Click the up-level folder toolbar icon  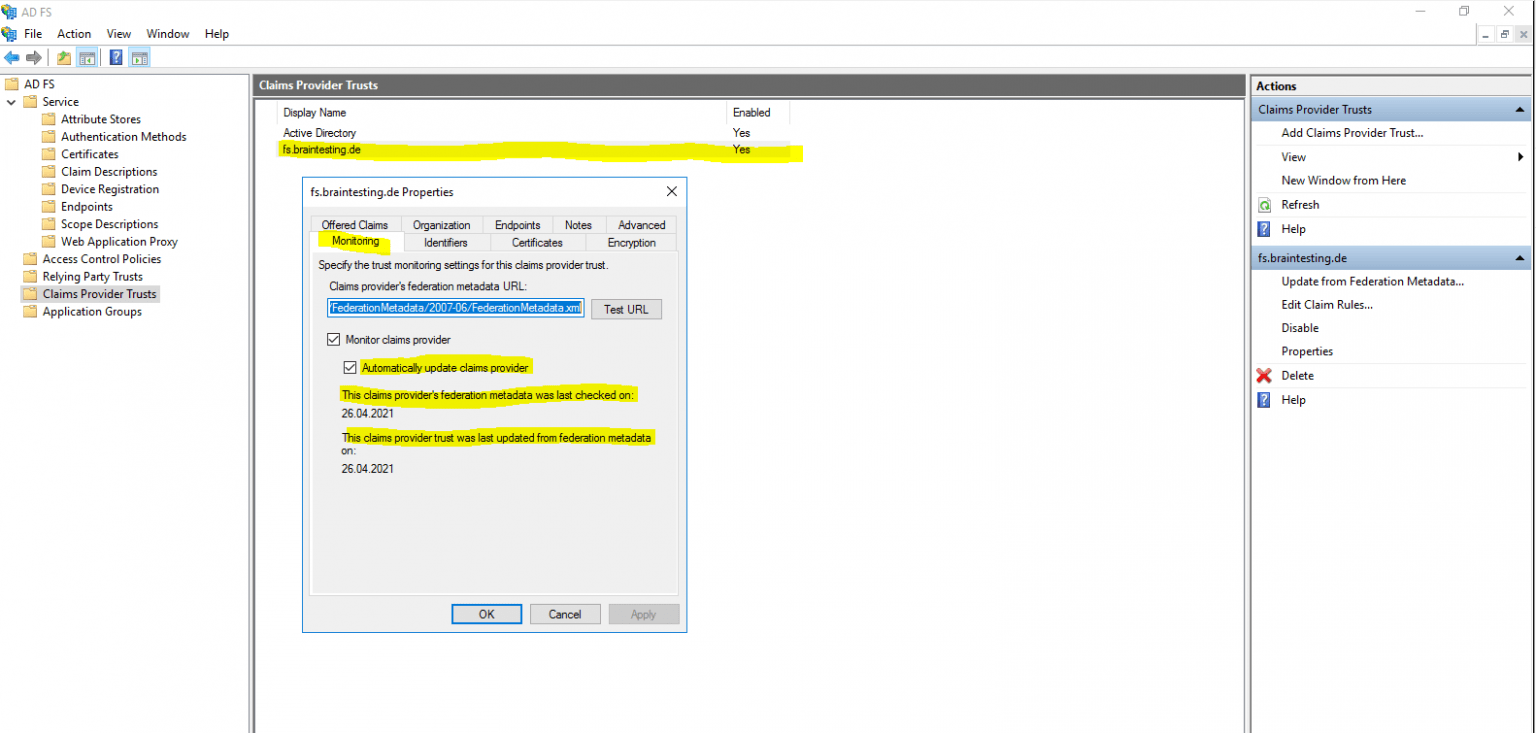(x=62, y=57)
